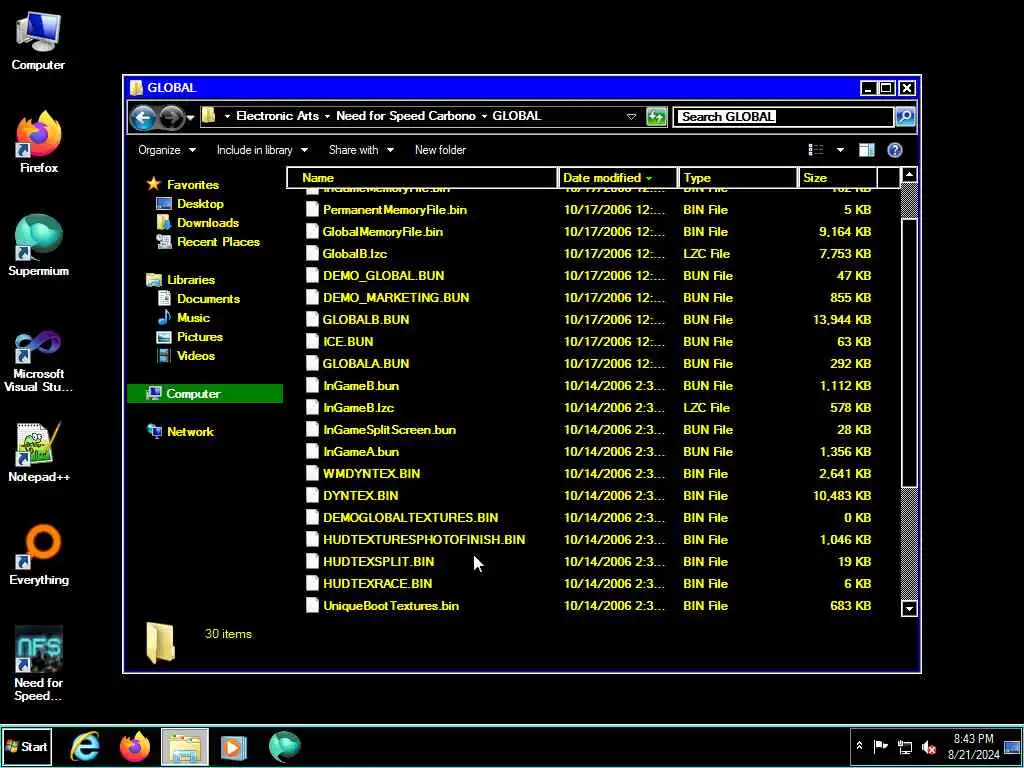
Task: Select the GLOBALB.BUN file
Action: coord(366,320)
